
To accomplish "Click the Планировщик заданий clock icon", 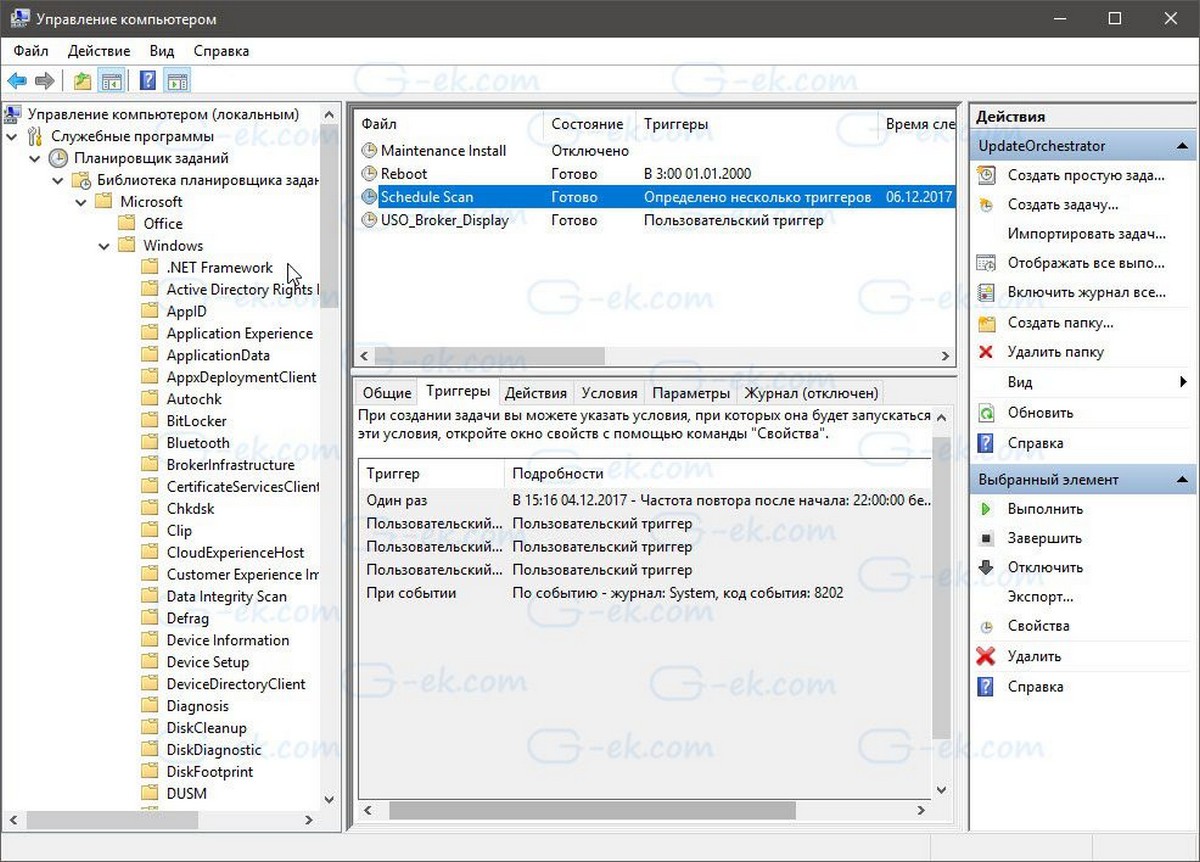I will pyautogui.click(x=59, y=158).
